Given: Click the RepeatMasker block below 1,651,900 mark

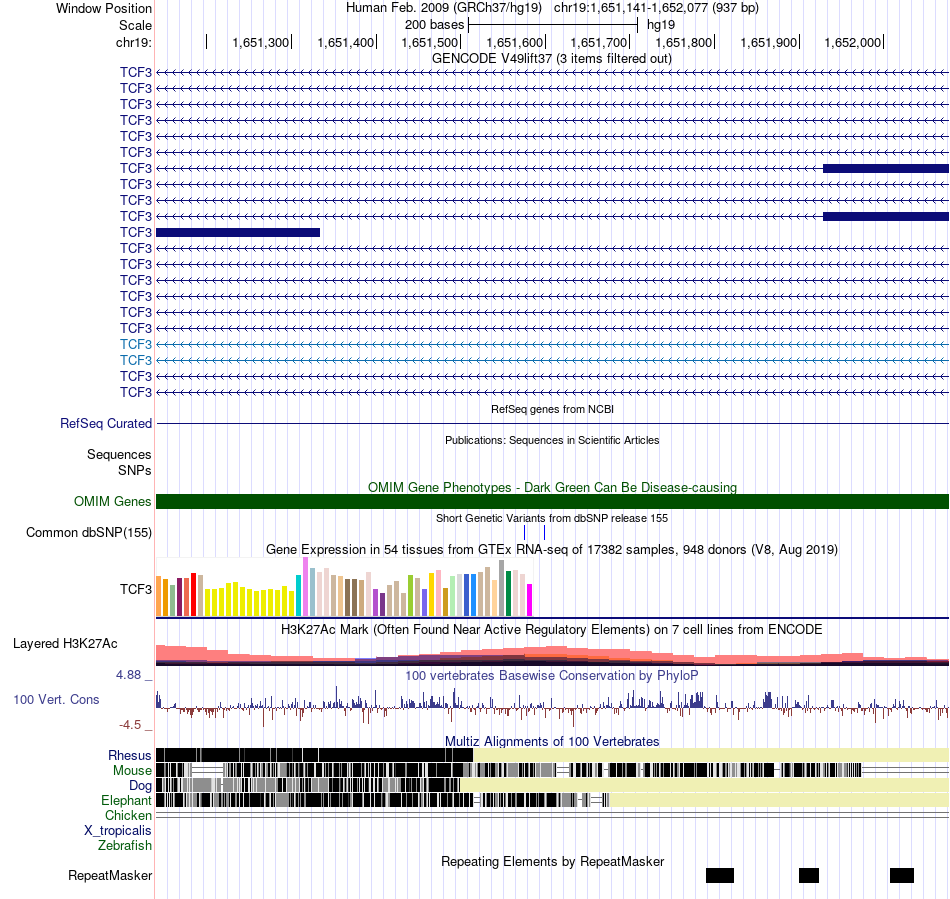Looking at the screenshot, I should (x=809, y=875).
